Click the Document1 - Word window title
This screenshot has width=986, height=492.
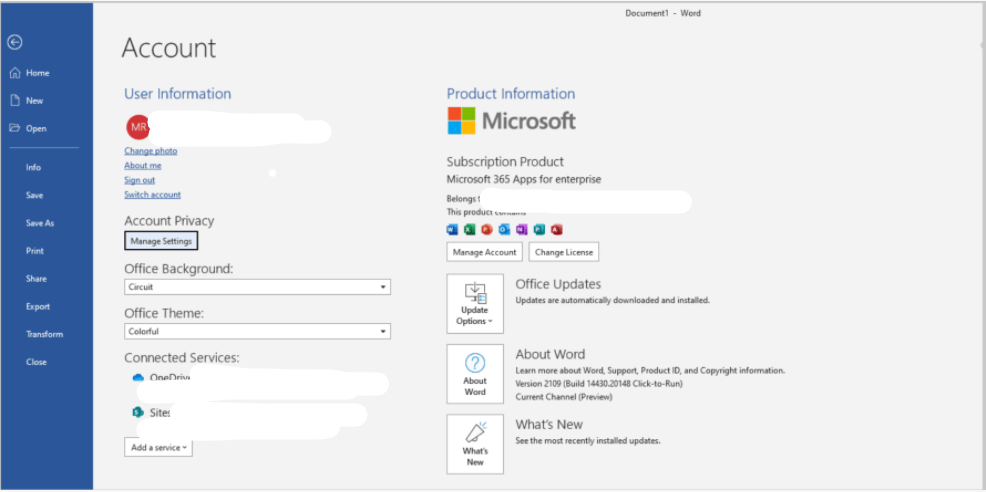(x=663, y=13)
